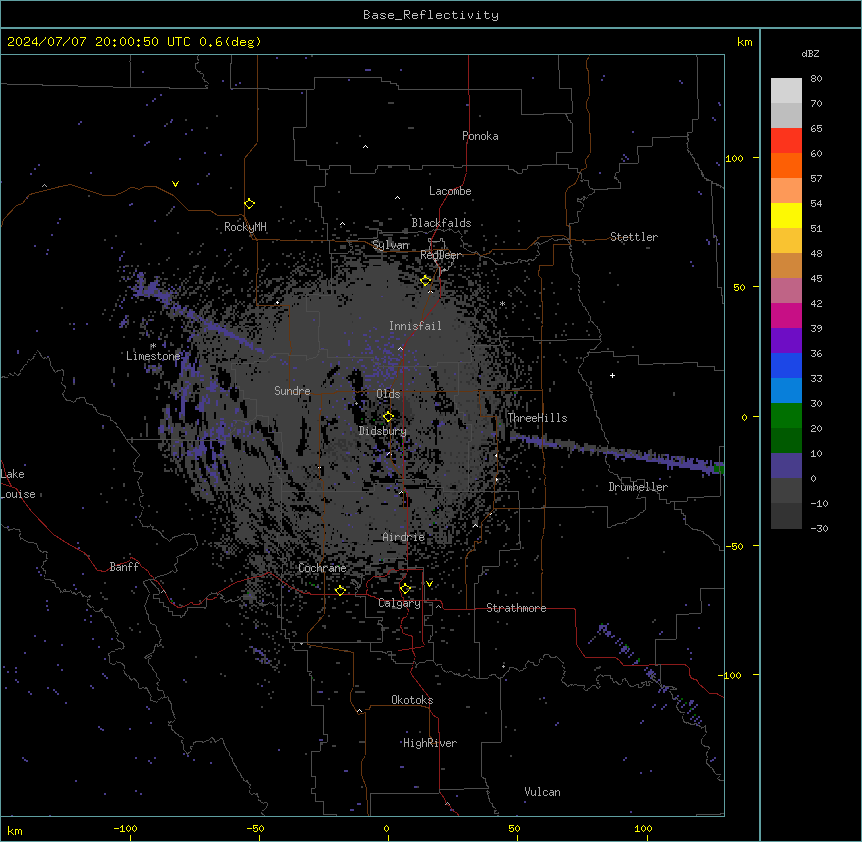Click the yellow radar marker between Olds and Didsbury
This screenshot has width=862, height=842.
tap(388, 417)
